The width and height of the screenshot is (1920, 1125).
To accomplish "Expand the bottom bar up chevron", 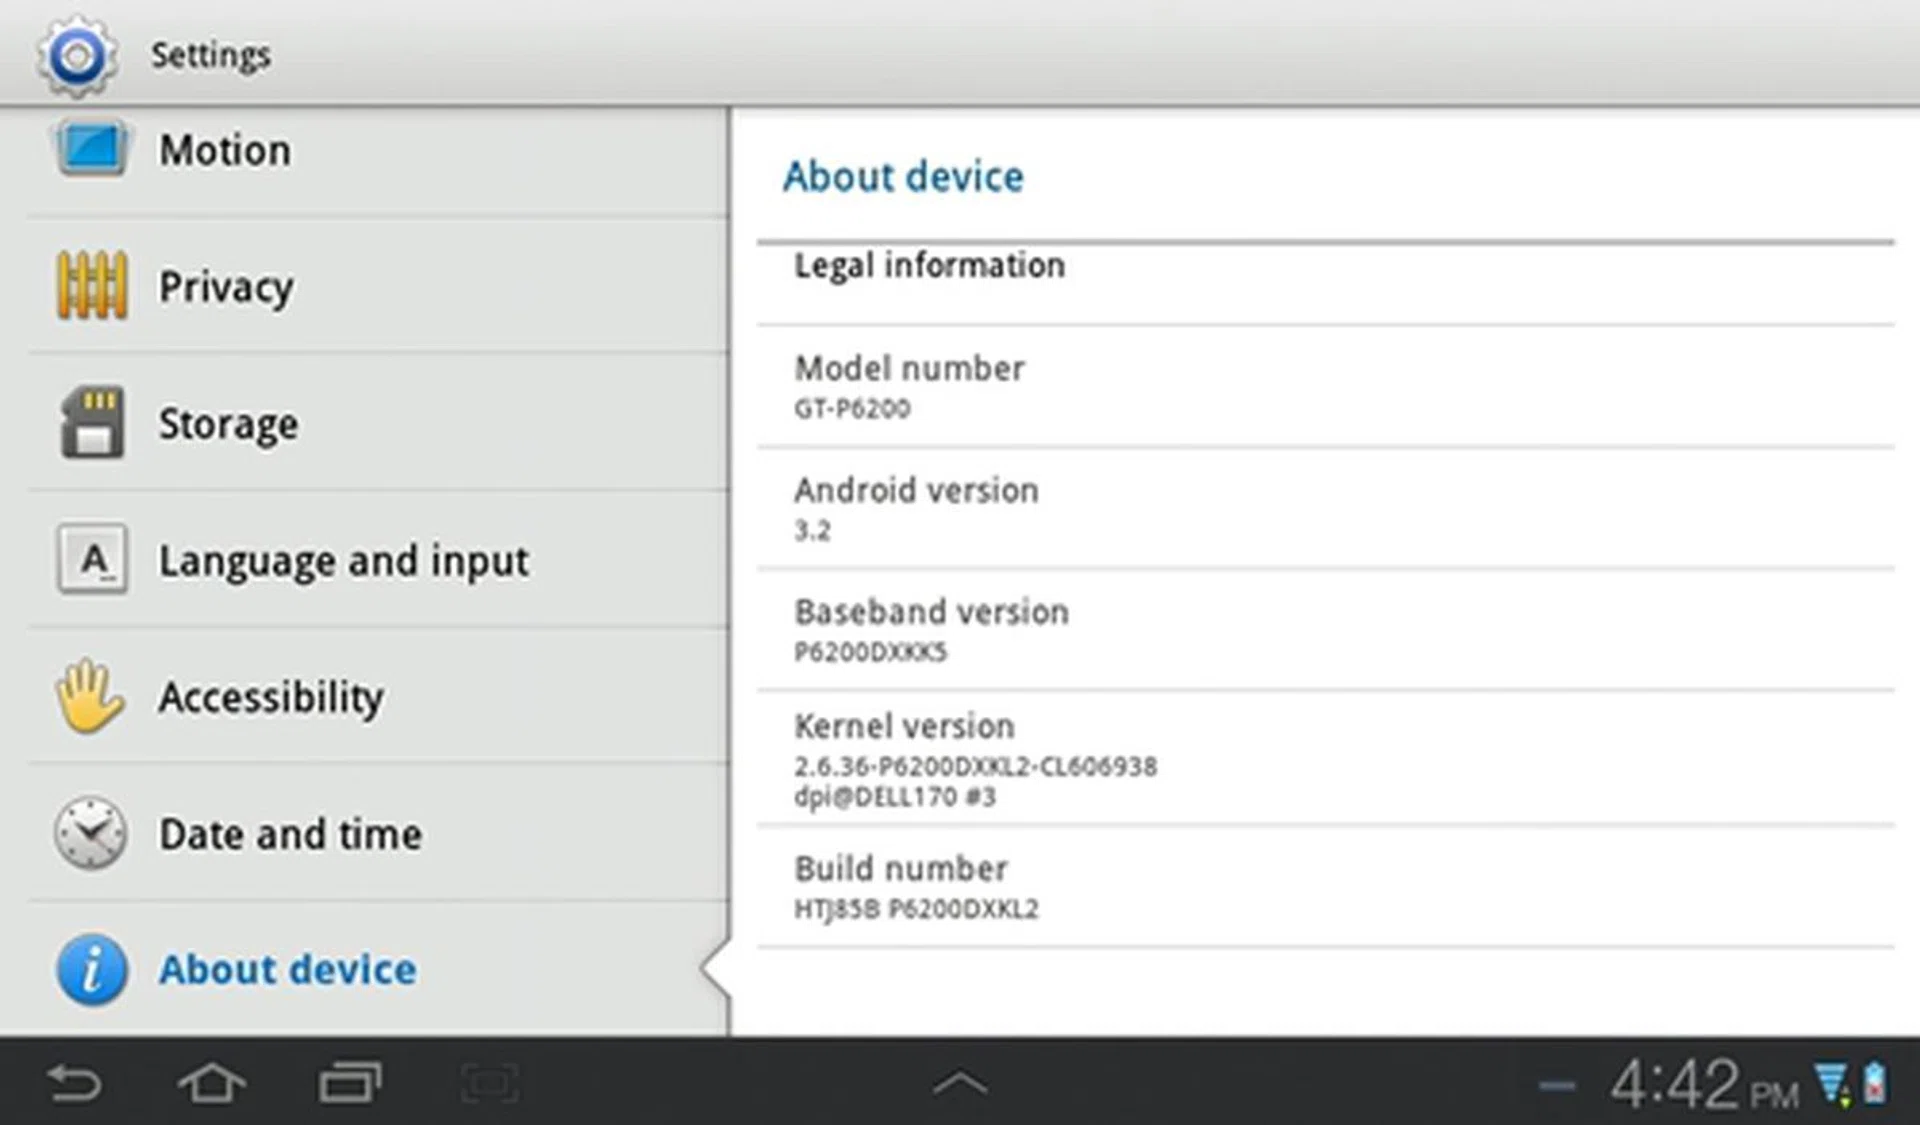I will 960,1082.
